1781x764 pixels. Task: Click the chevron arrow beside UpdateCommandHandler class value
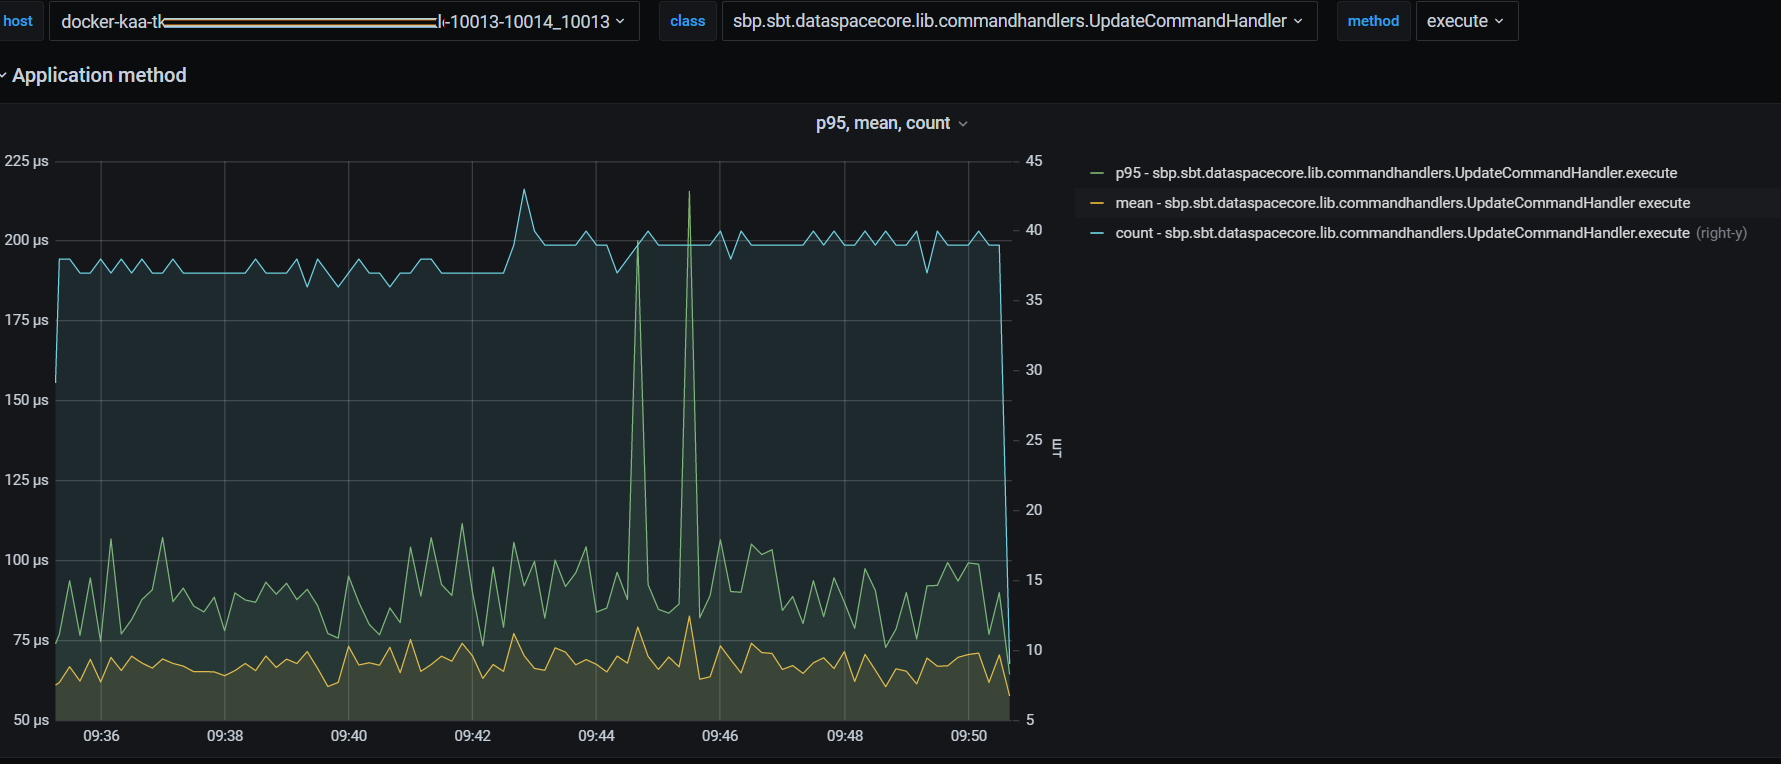click(1298, 21)
